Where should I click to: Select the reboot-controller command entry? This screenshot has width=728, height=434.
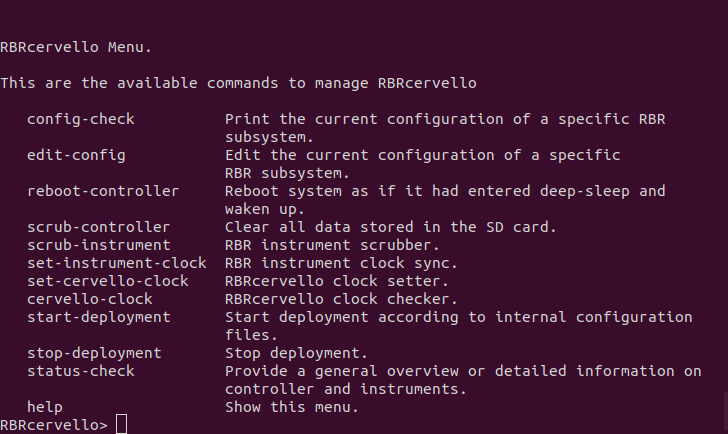click(103, 191)
